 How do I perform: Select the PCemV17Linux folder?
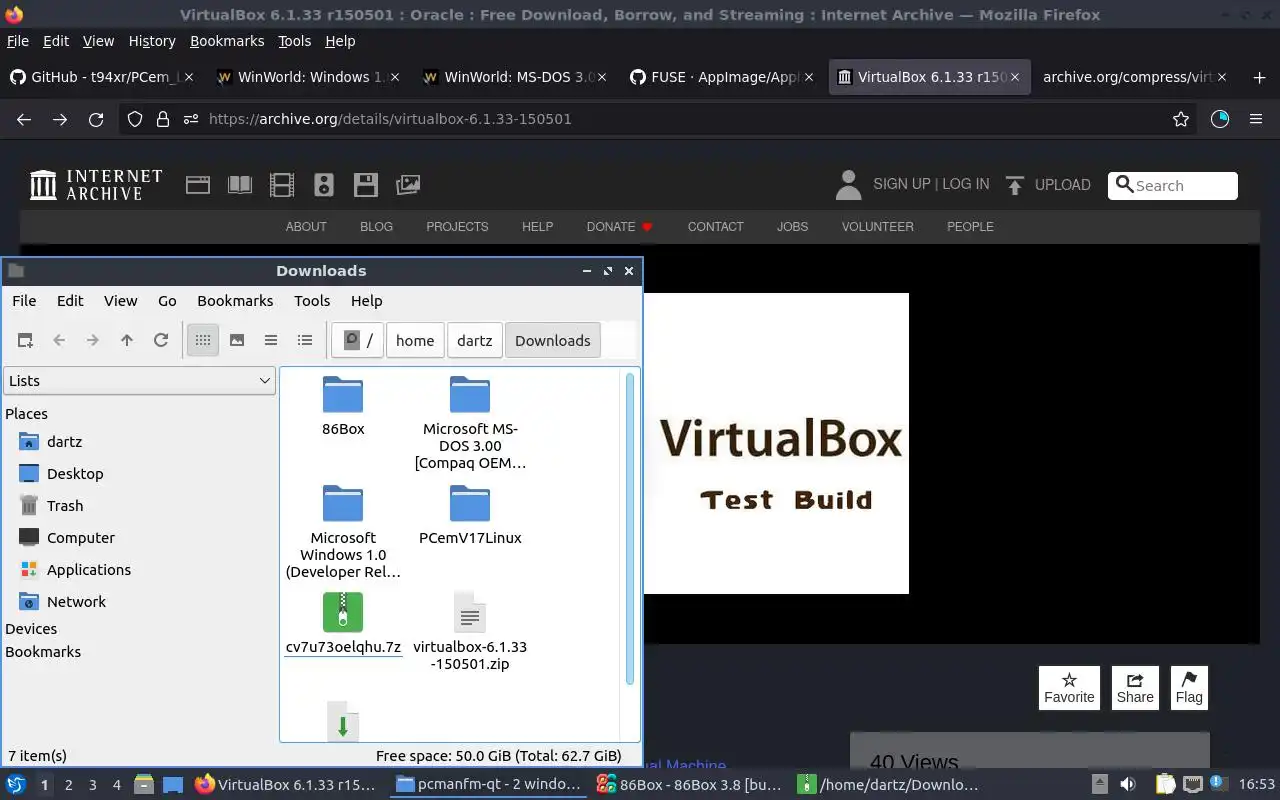(470, 515)
